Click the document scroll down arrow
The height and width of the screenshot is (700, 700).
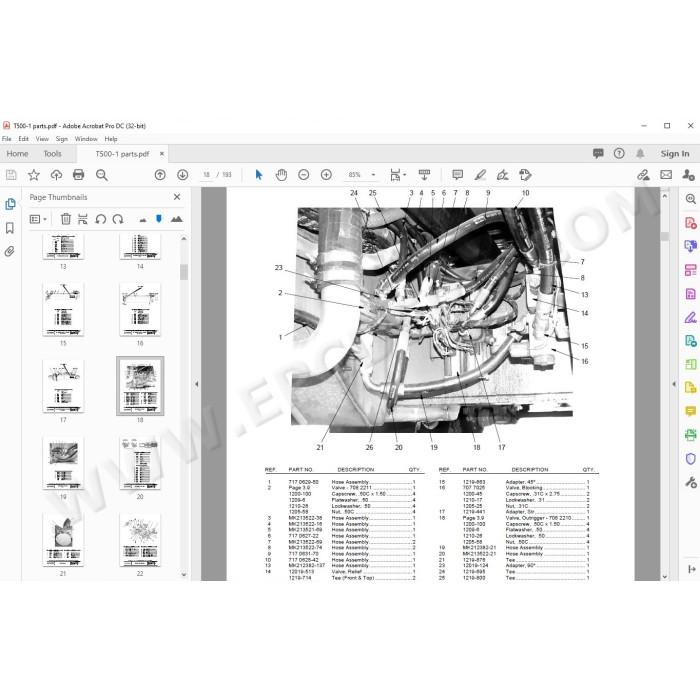coord(665,576)
